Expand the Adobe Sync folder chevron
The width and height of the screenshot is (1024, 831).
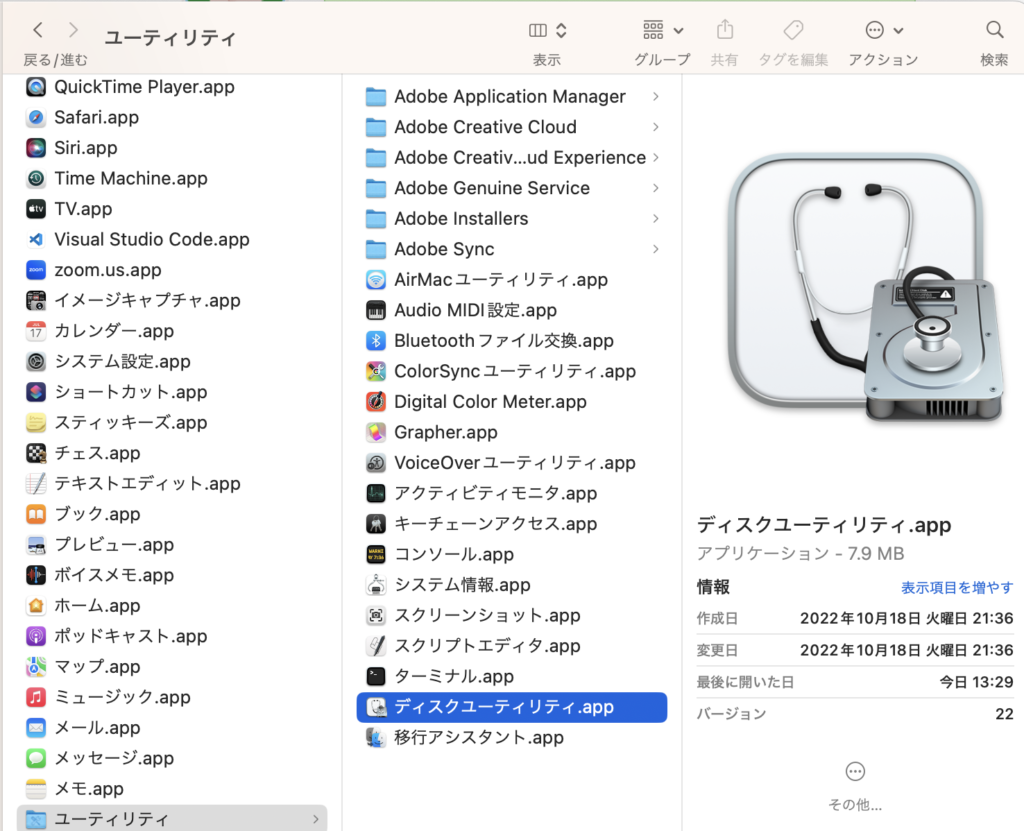tap(655, 249)
